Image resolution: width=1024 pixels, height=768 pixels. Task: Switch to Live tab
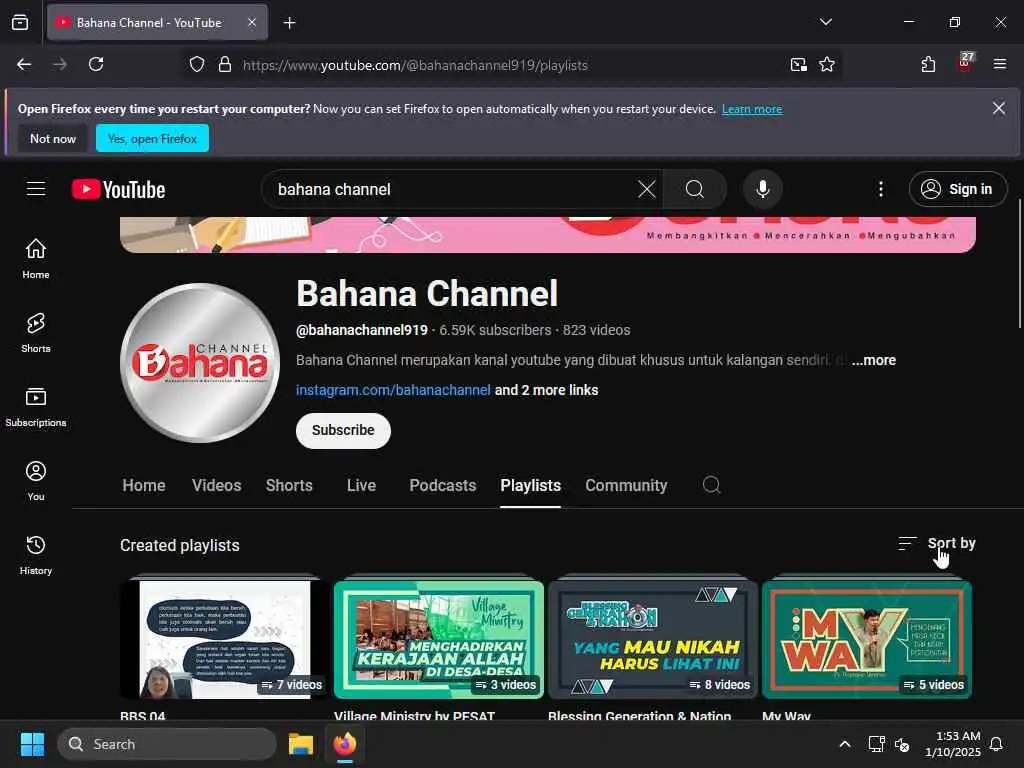[361, 485]
